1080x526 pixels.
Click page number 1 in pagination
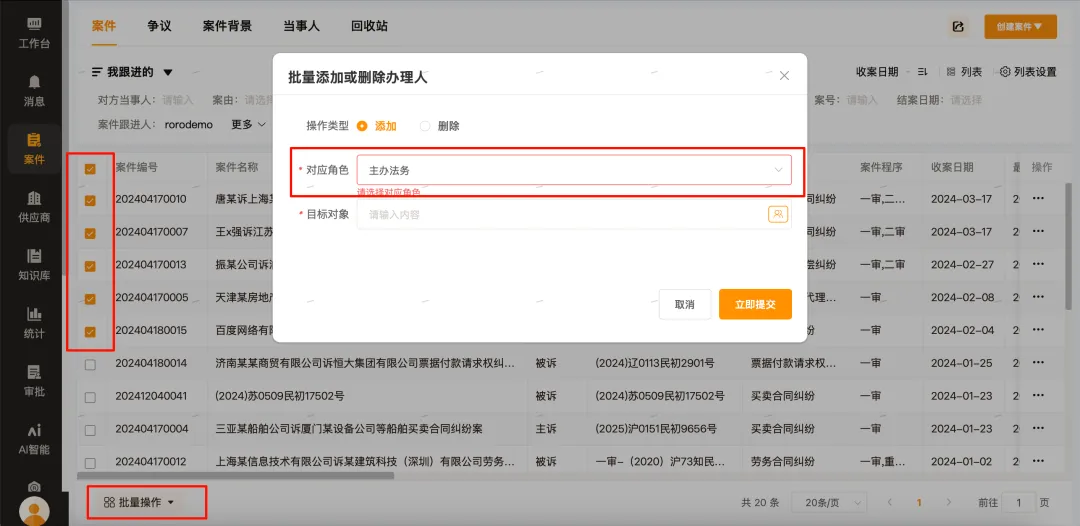pyautogui.click(x=919, y=503)
